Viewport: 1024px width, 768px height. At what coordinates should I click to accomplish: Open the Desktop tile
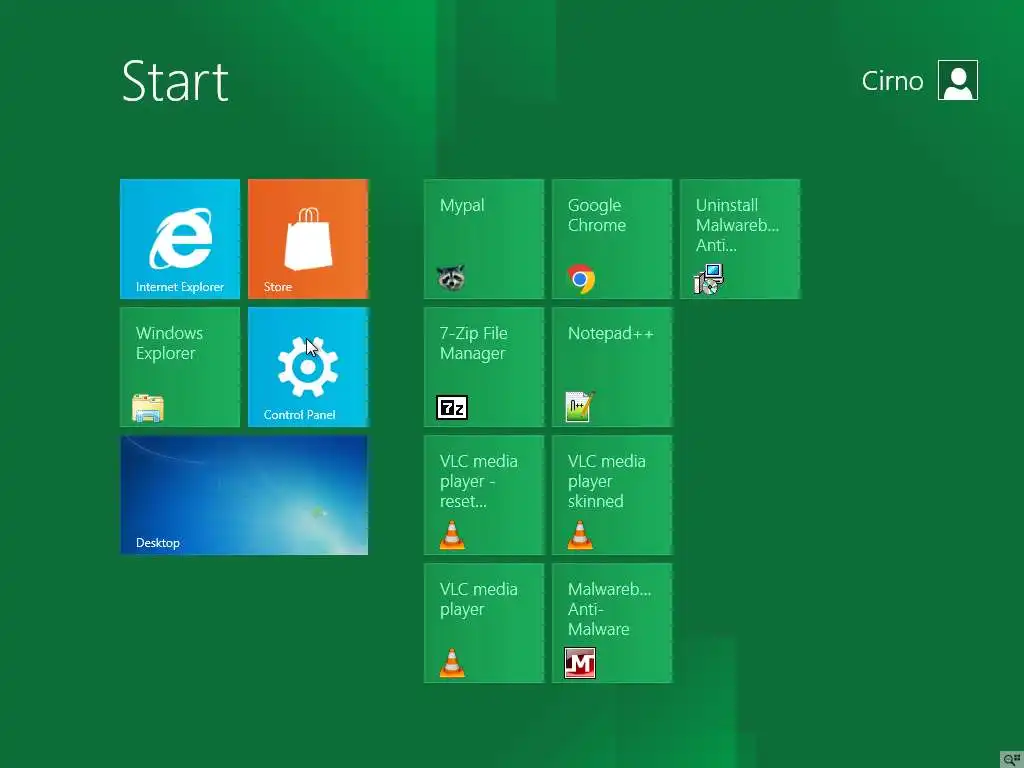point(244,494)
